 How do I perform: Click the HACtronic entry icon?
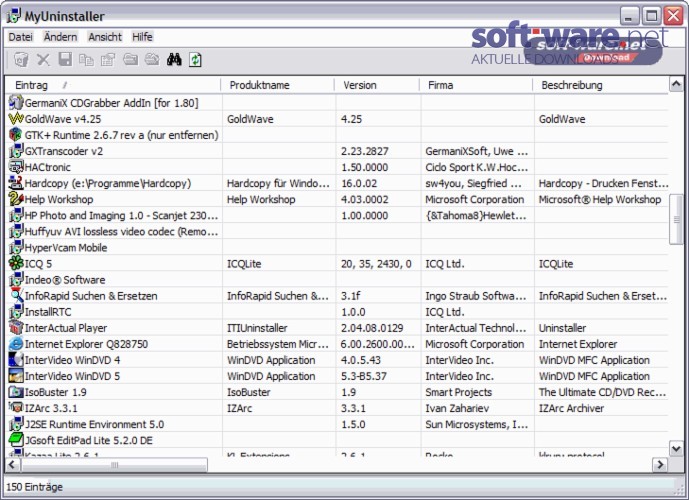tap(16, 167)
